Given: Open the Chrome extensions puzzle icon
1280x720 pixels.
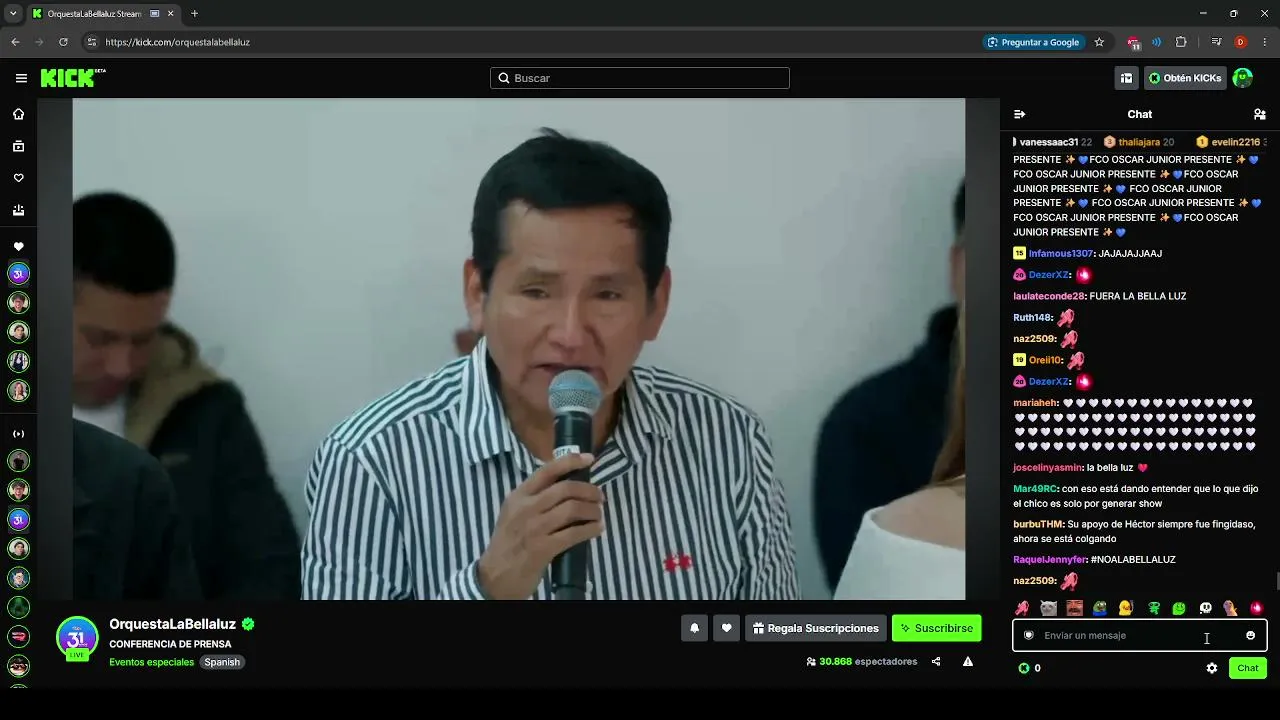Looking at the screenshot, I should pos(1181,42).
